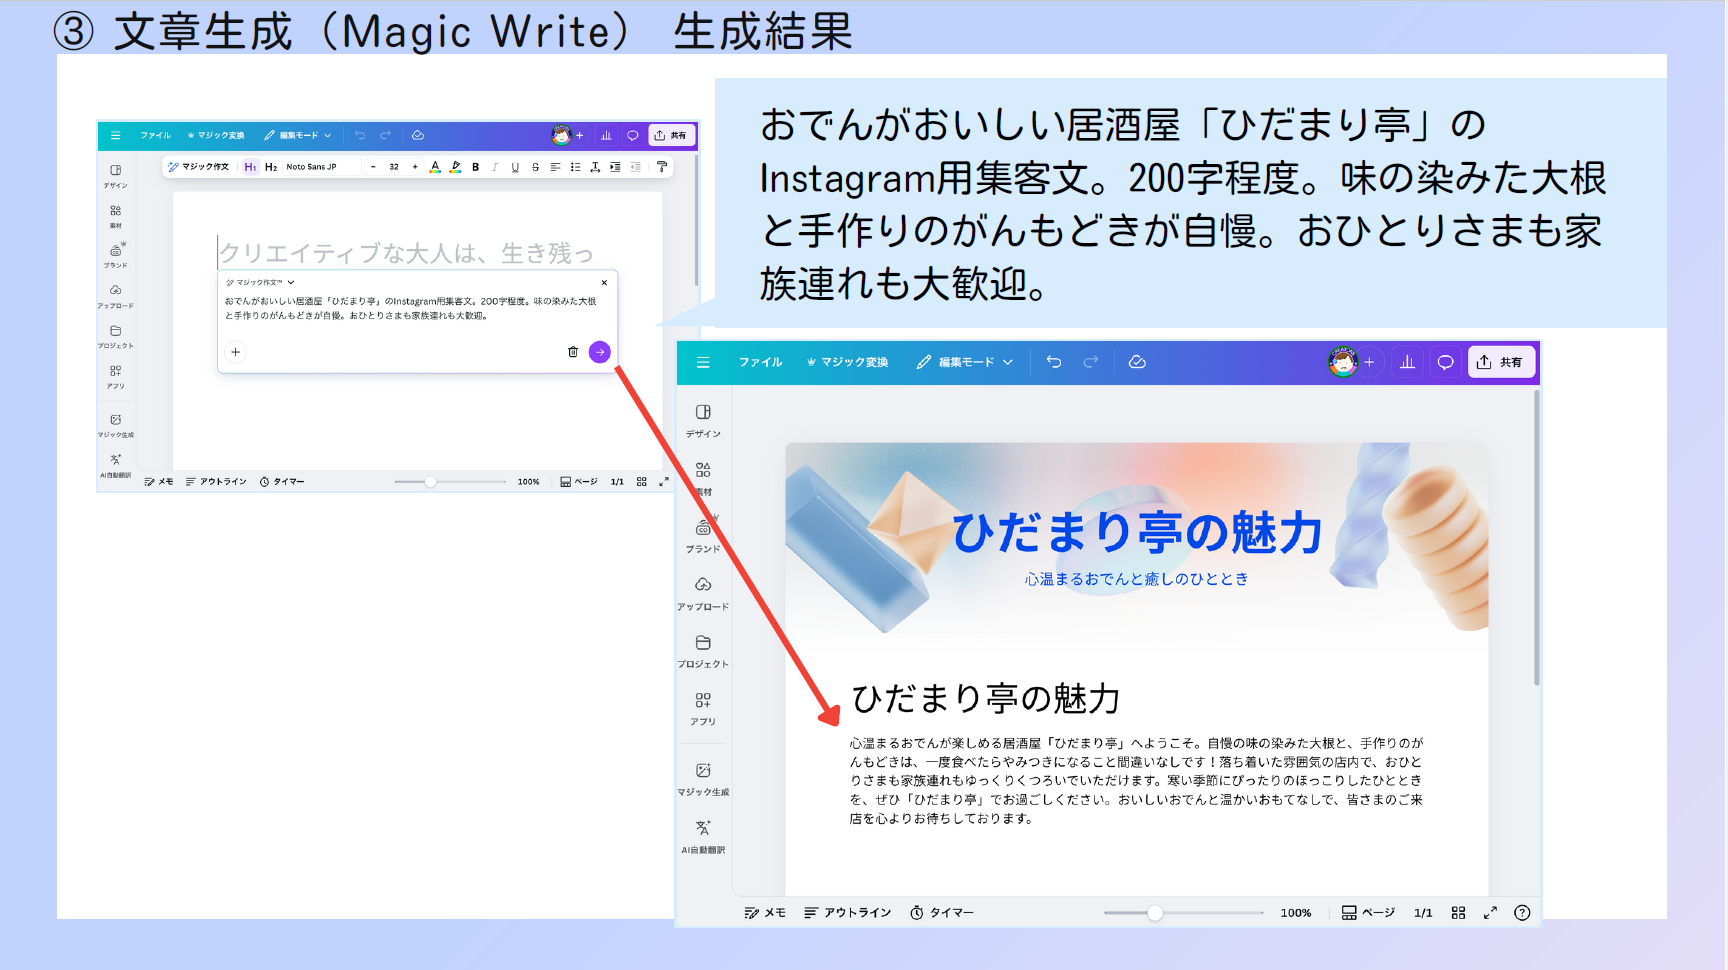The height and width of the screenshot is (970, 1728).
Task: Delete the Magic Write prompt with the trash icon
Action: pos(573,352)
